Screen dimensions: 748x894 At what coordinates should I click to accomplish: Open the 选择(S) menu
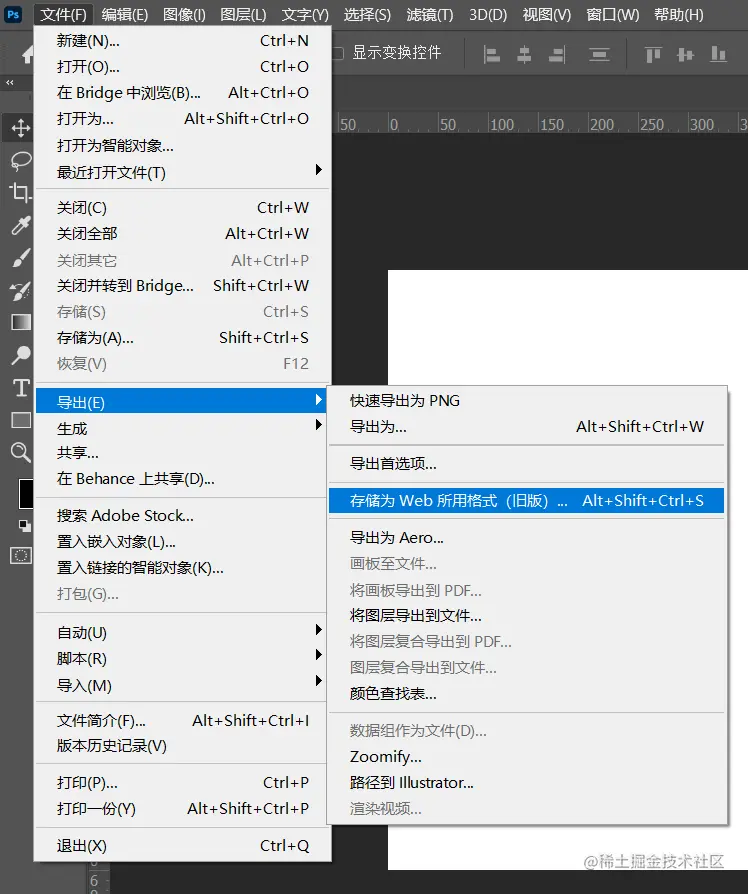pyautogui.click(x=367, y=14)
